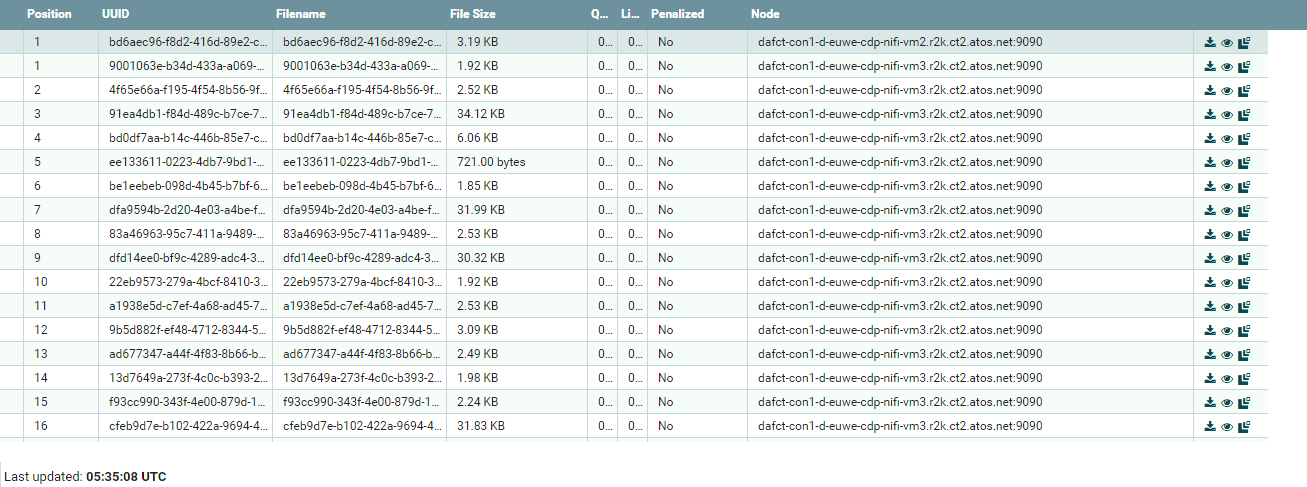Sort by the Position column header
1307x487 pixels.
(x=48, y=15)
